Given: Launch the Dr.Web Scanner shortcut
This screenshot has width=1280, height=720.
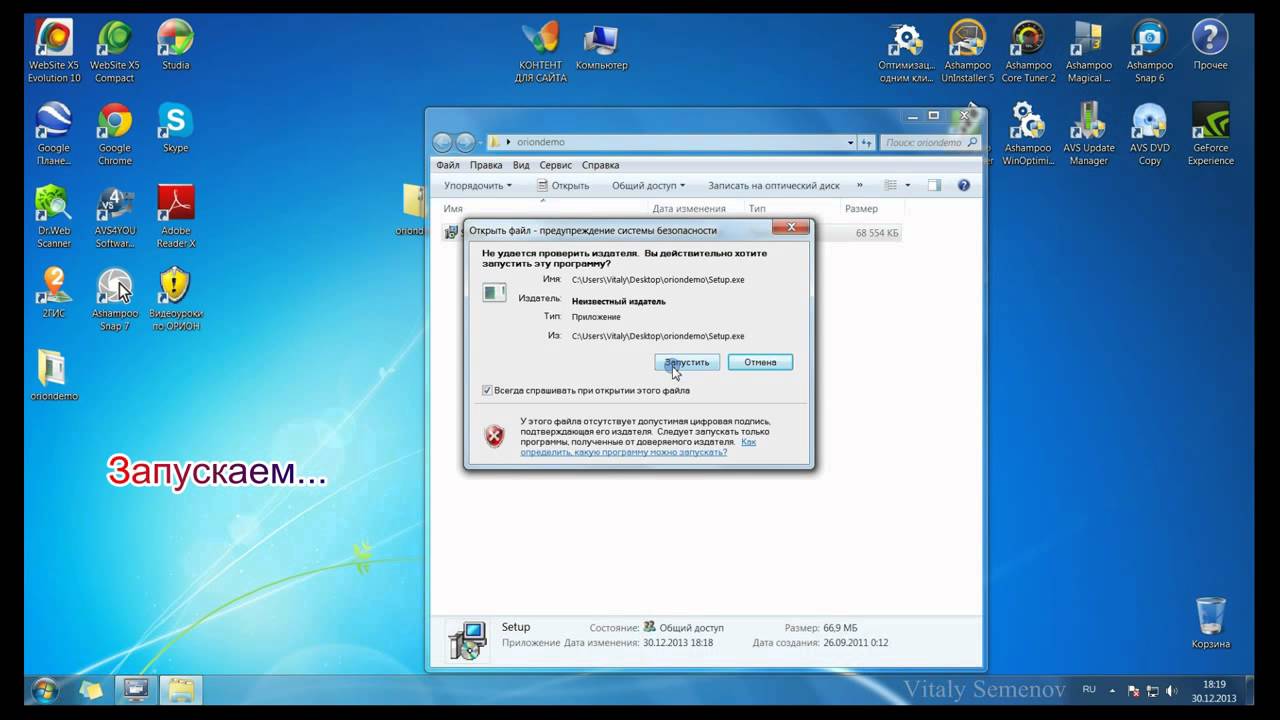Looking at the screenshot, I should pos(54,217).
